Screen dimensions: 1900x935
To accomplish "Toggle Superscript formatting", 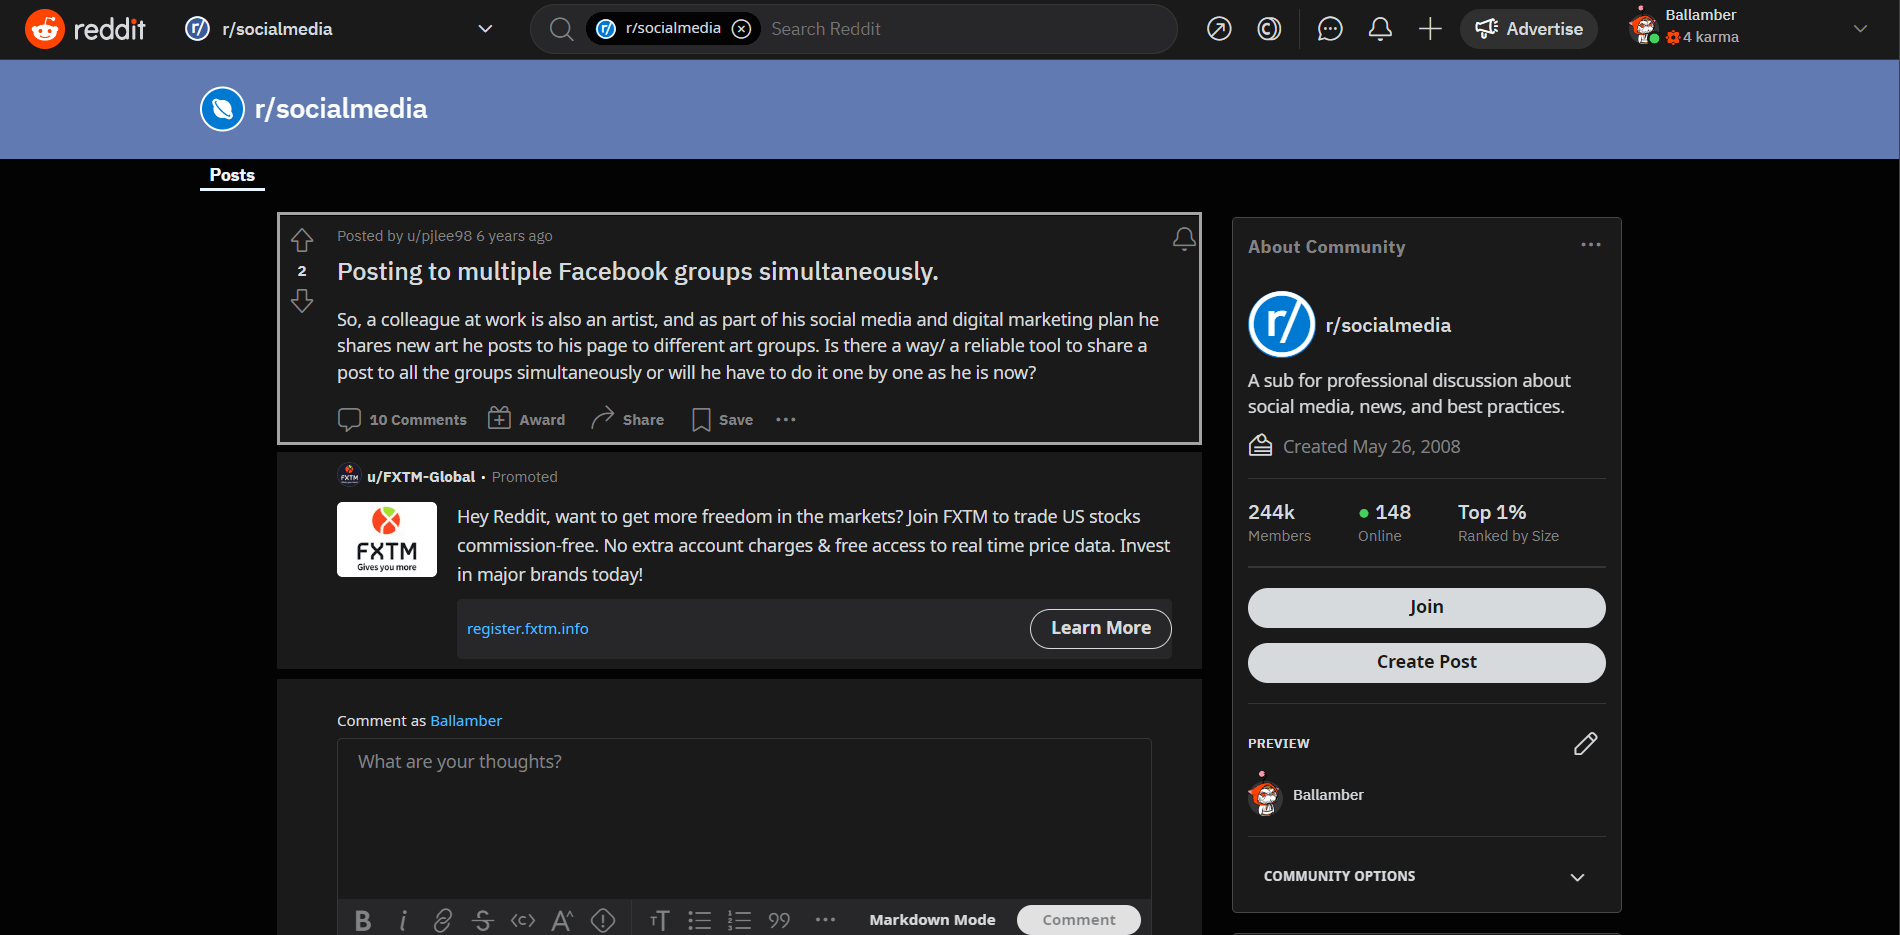I will [563, 920].
